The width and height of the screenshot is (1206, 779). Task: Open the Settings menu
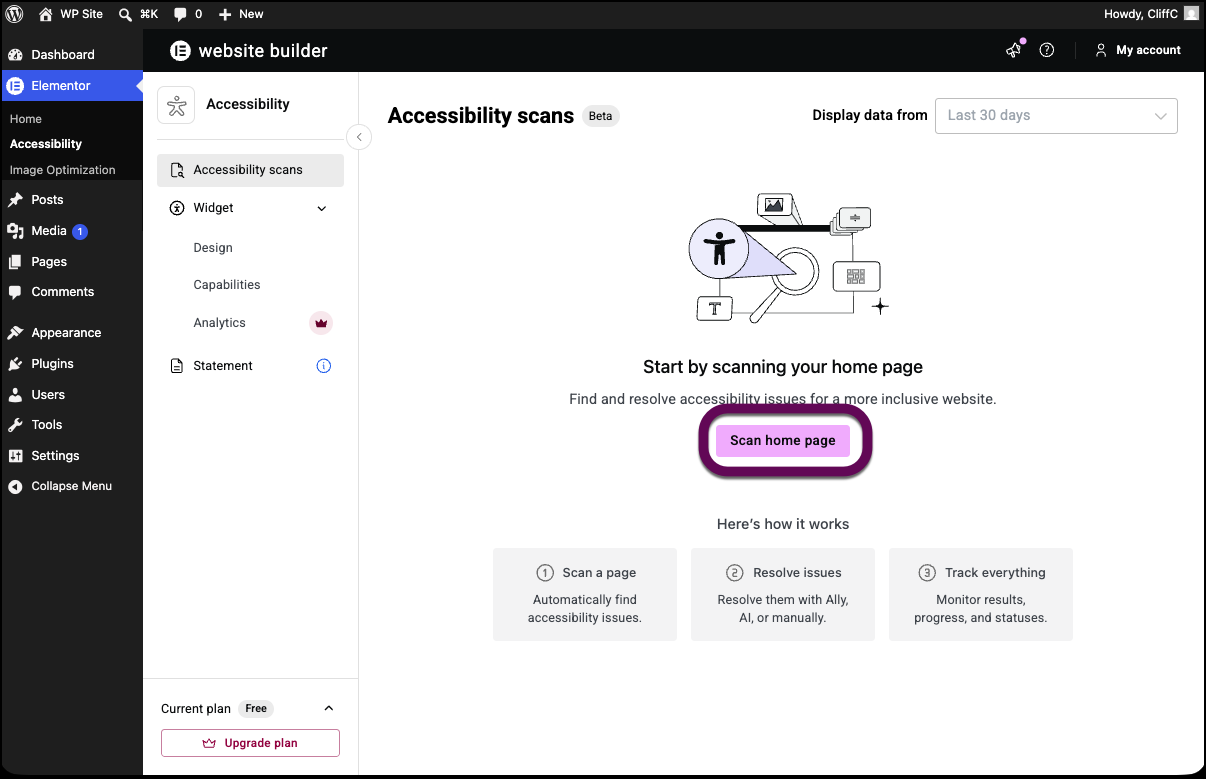71,455
